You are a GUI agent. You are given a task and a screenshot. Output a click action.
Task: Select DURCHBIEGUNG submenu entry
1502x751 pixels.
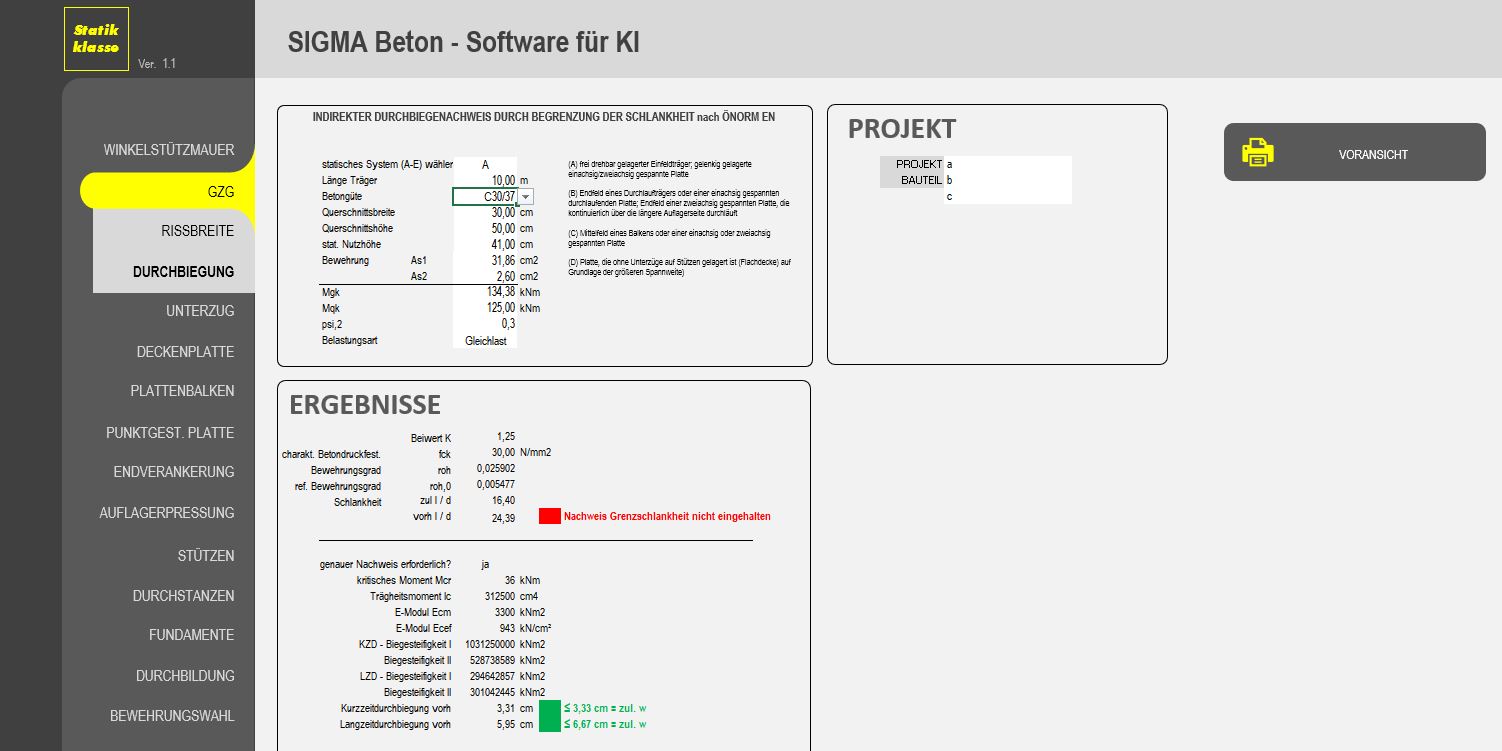[183, 271]
